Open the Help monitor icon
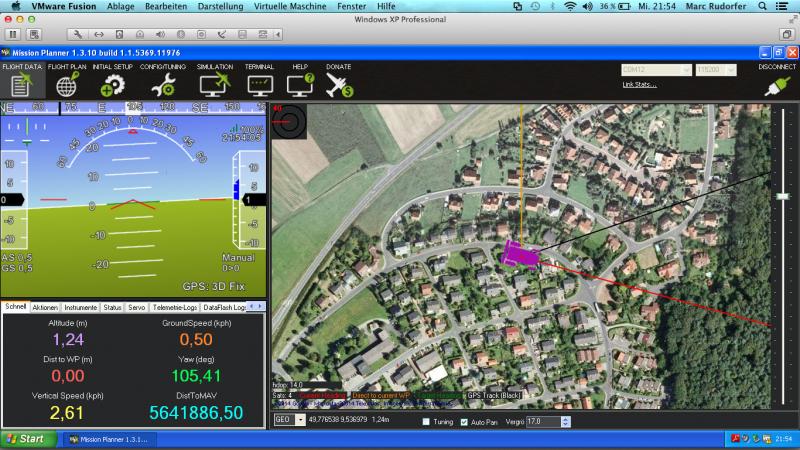The width and height of the screenshot is (800, 450). coord(300,85)
